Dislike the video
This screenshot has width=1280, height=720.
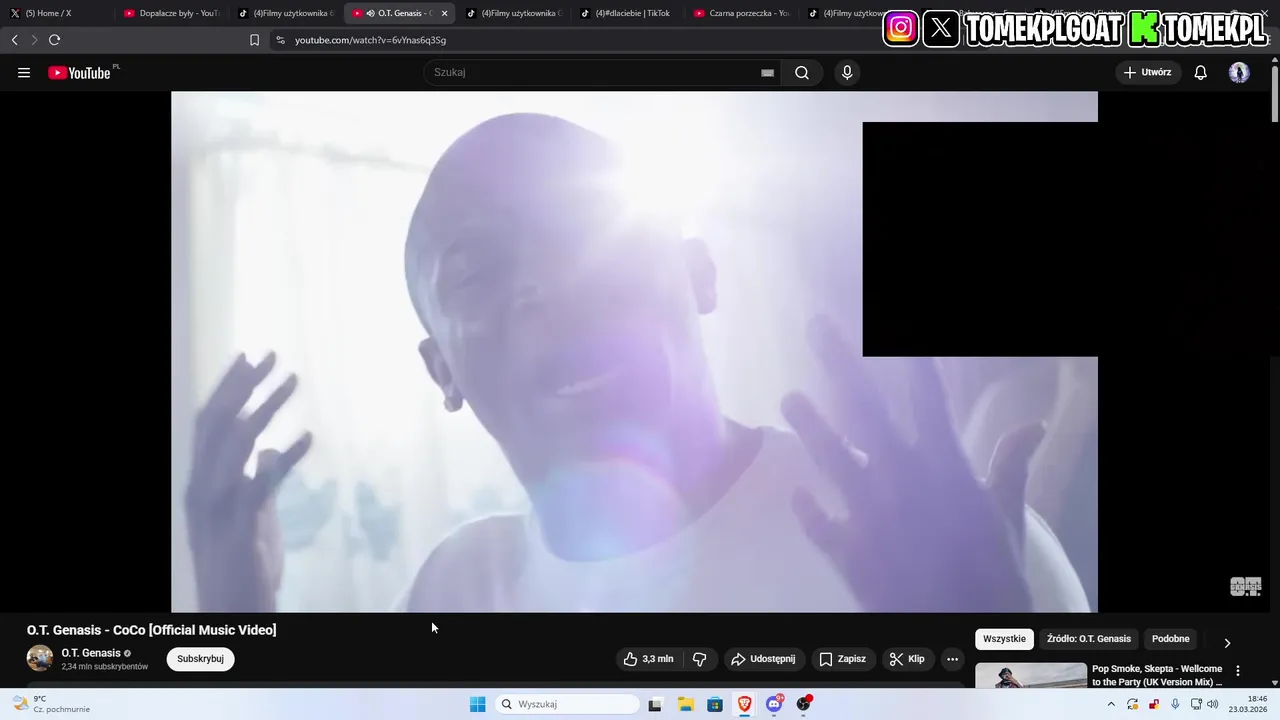[x=700, y=659]
